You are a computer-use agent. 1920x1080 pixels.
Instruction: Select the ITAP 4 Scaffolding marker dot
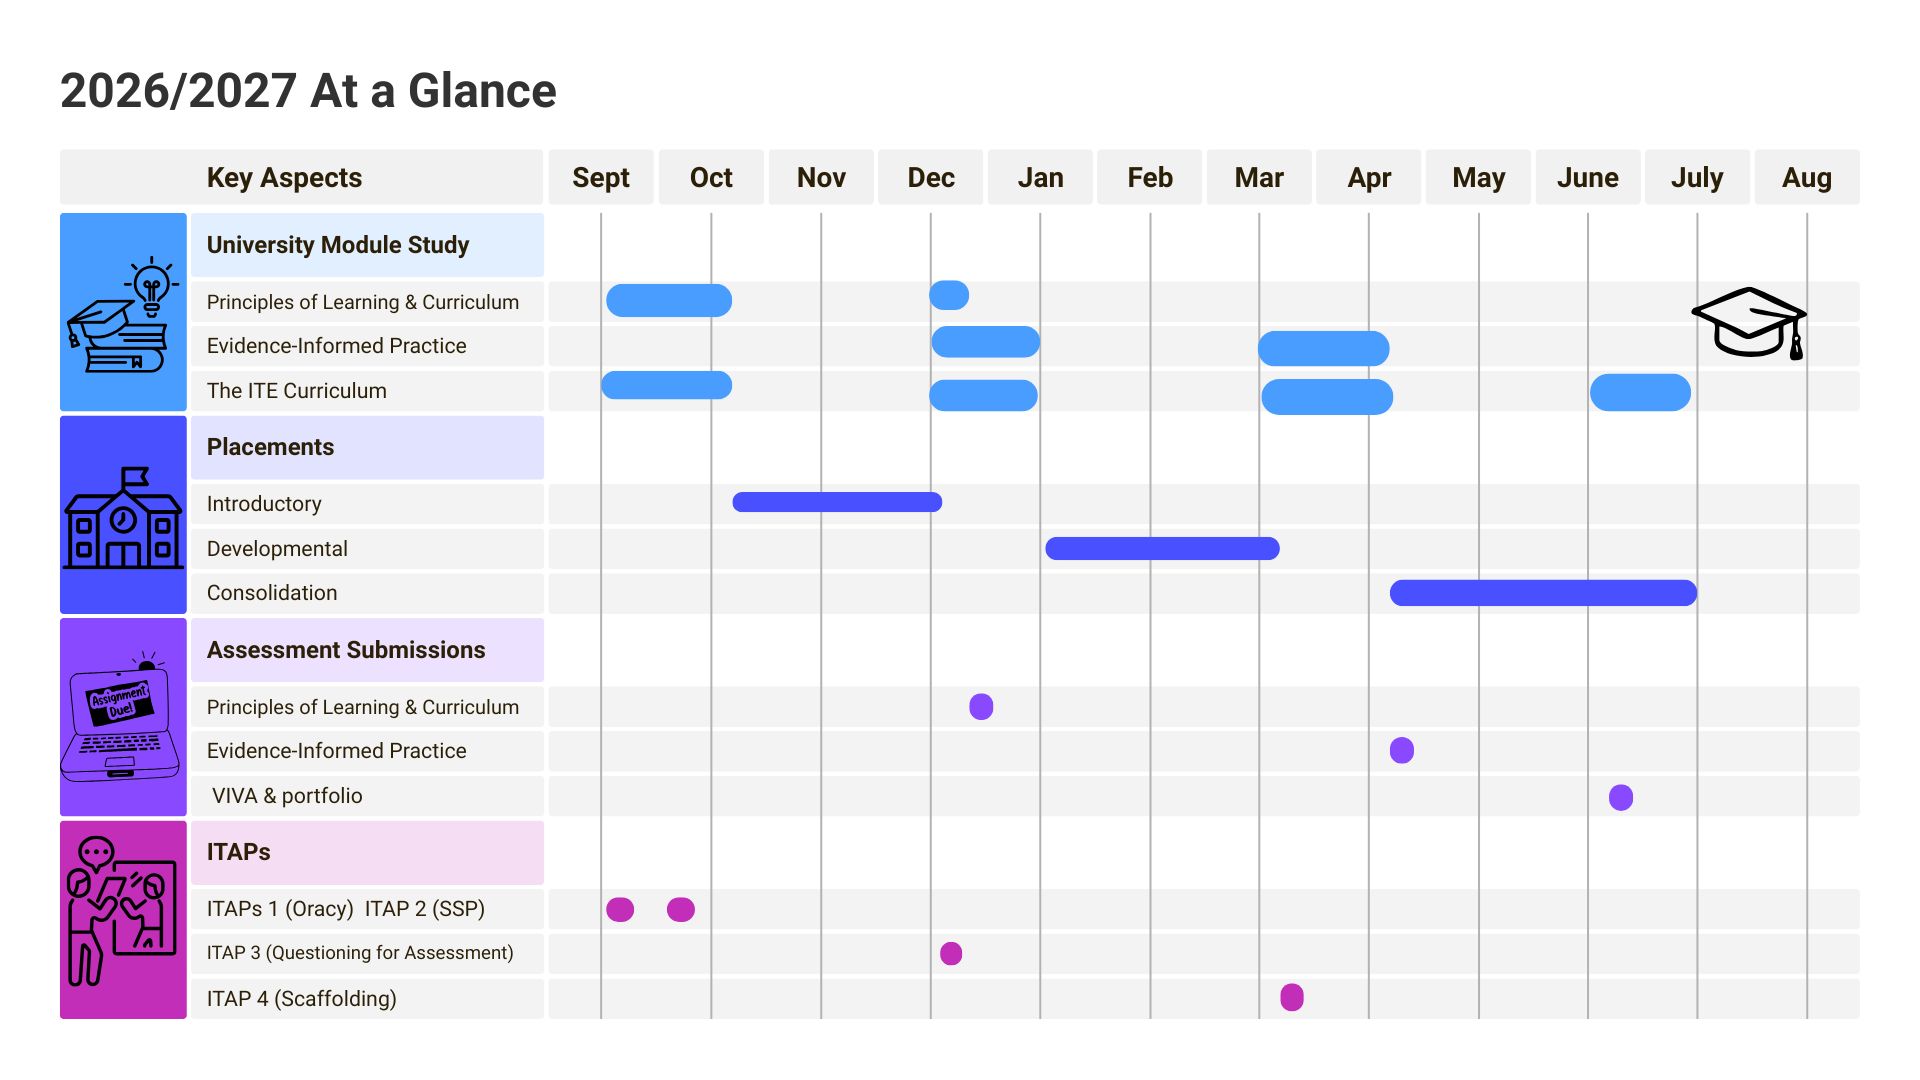pyautogui.click(x=1292, y=997)
